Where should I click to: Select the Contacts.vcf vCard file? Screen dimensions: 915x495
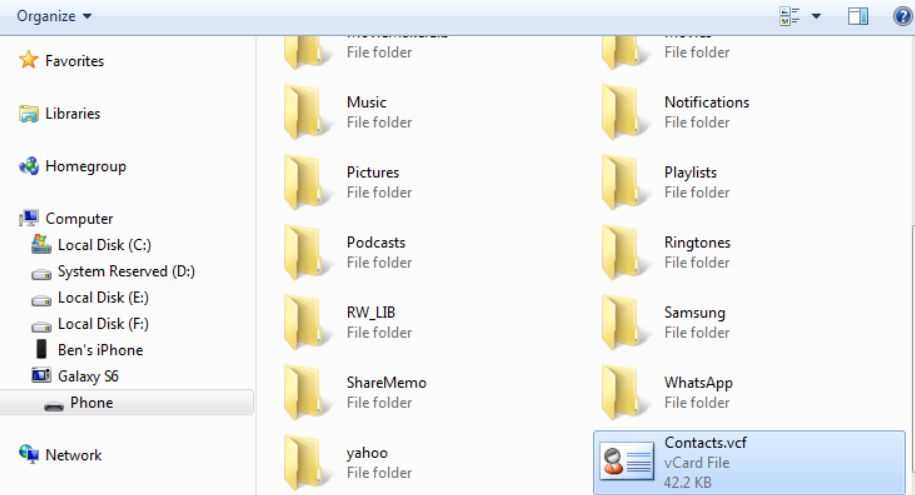tap(748, 463)
